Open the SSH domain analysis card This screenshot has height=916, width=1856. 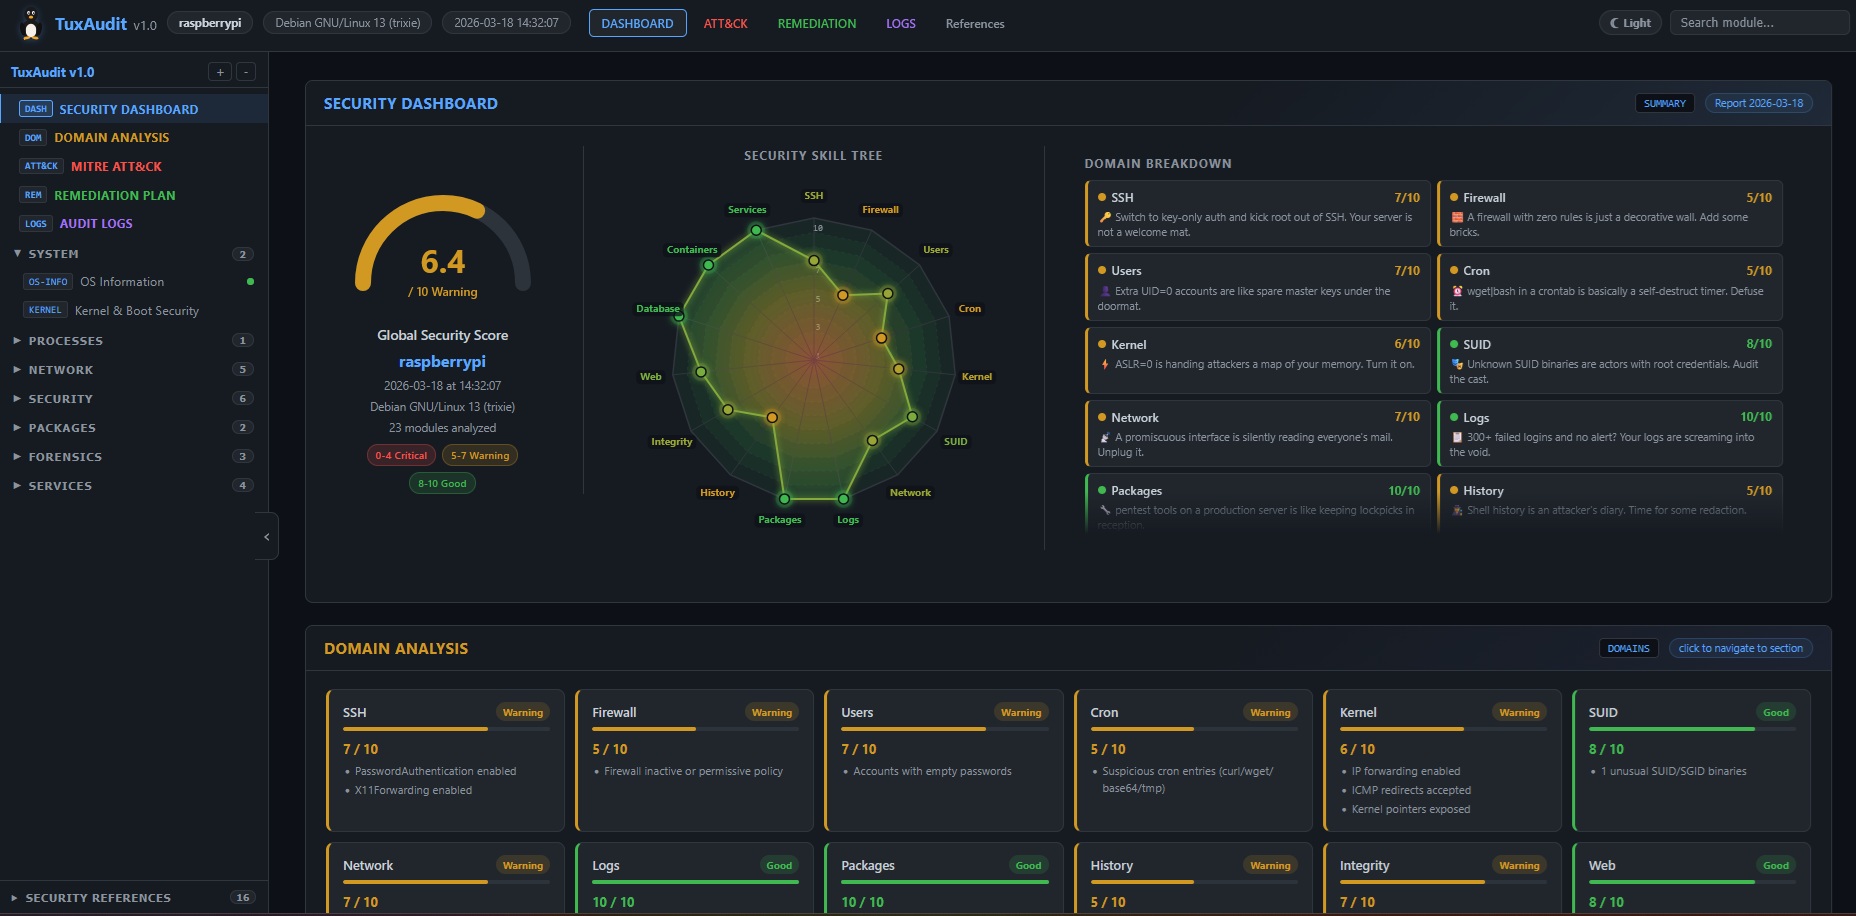tap(445, 760)
